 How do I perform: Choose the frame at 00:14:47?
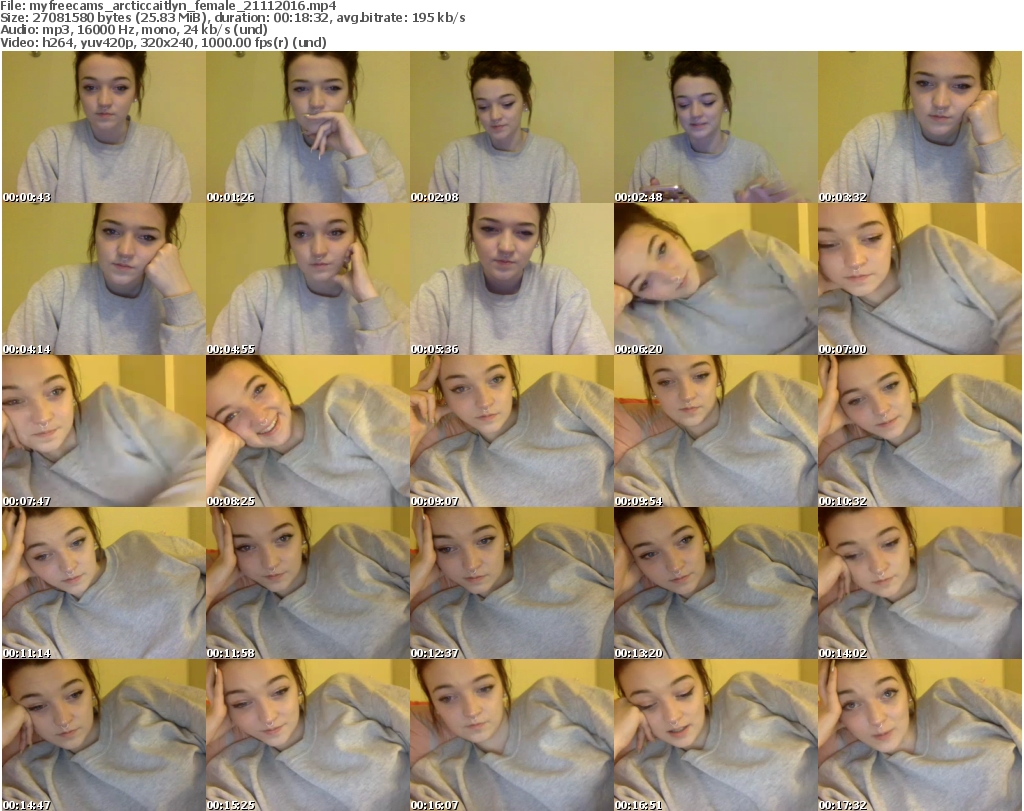click(x=104, y=735)
